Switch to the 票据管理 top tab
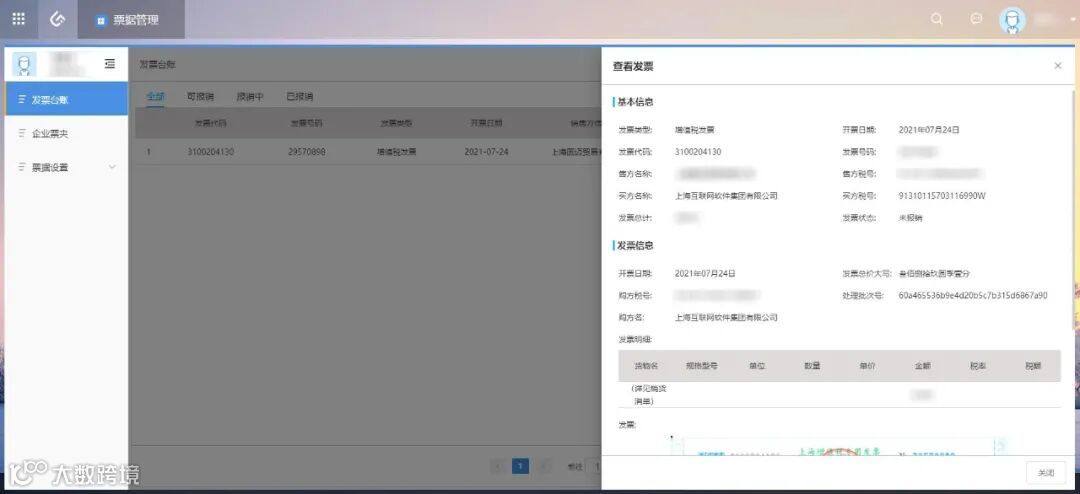Image resolution: width=1080 pixels, height=494 pixels. click(x=130, y=20)
